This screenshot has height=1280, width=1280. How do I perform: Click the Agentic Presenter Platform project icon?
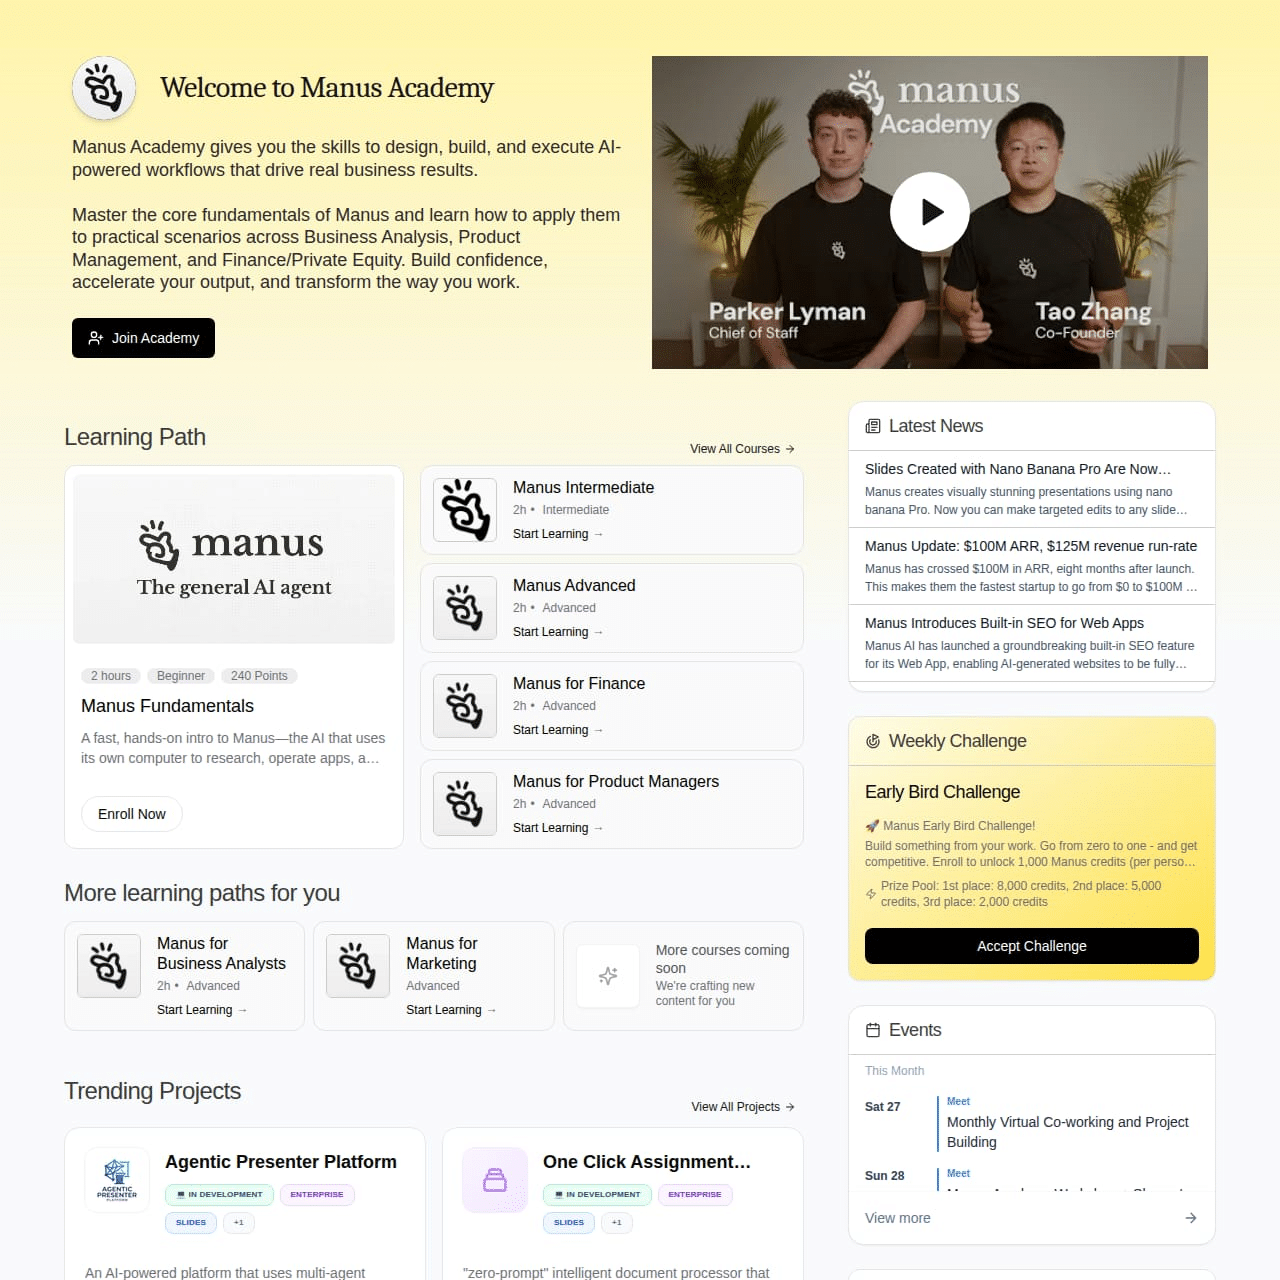(x=117, y=1180)
